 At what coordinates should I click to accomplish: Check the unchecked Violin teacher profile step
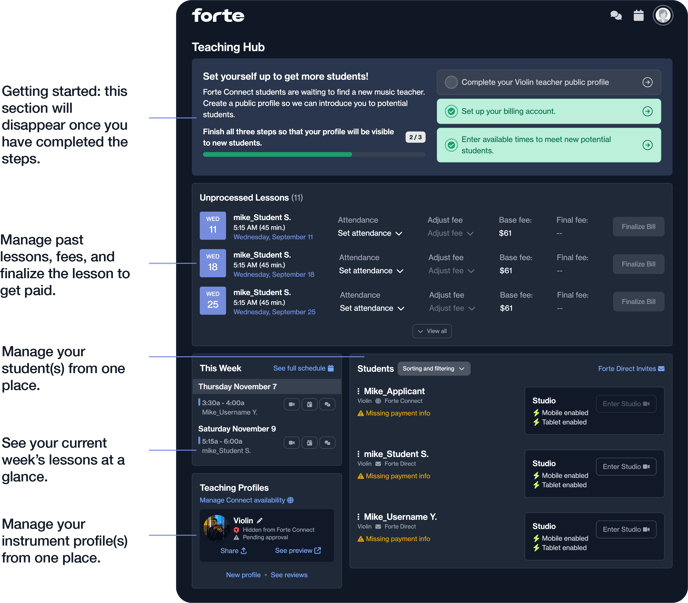(452, 83)
